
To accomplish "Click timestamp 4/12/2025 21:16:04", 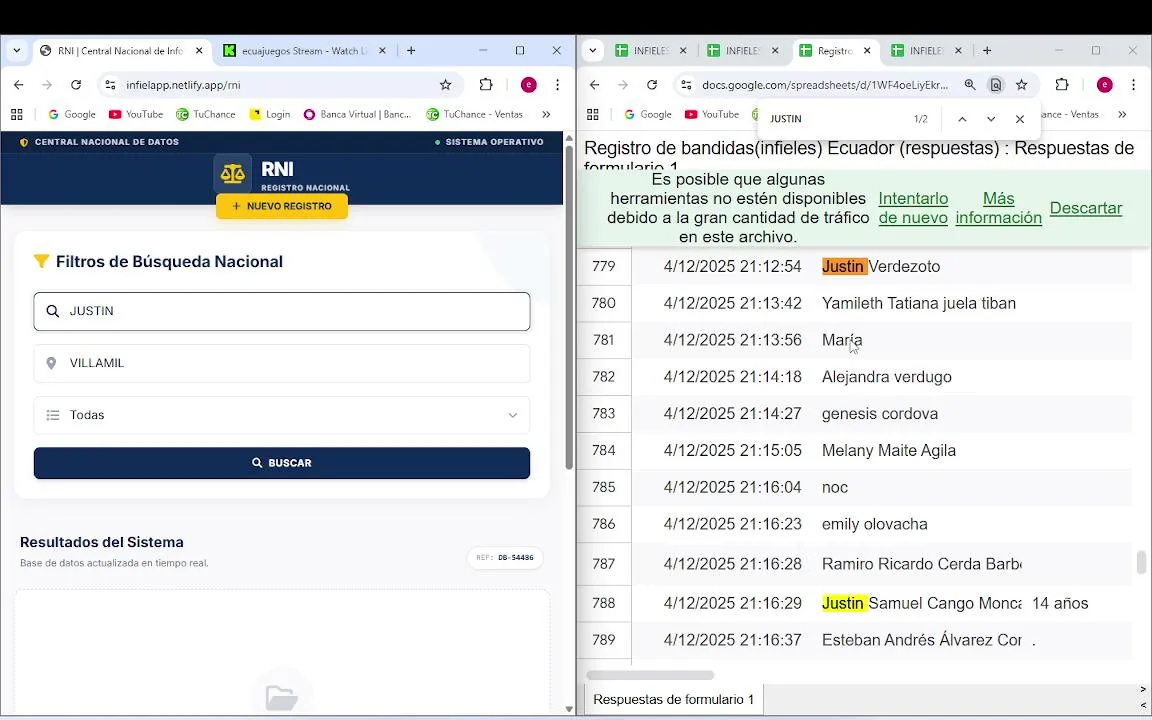I will pyautogui.click(x=732, y=488).
